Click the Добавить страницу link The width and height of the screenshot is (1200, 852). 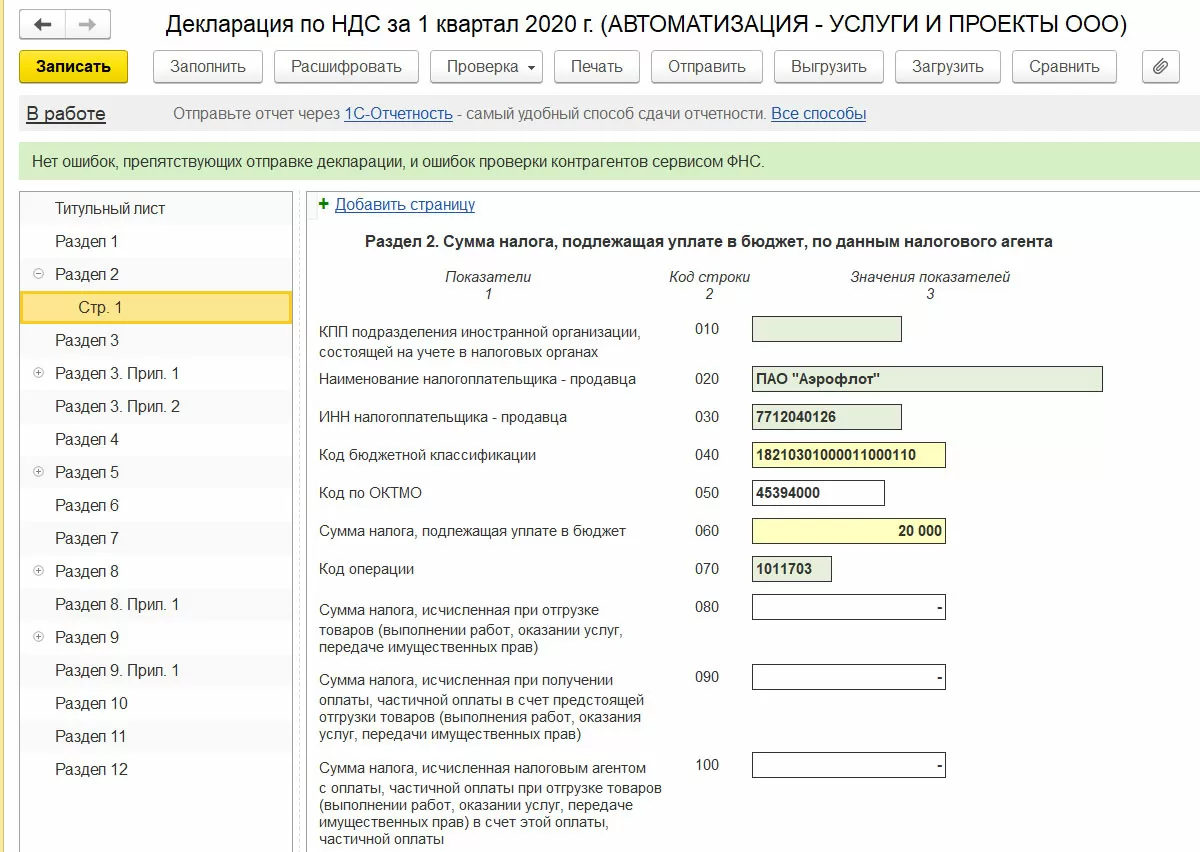pyautogui.click(x=405, y=205)
